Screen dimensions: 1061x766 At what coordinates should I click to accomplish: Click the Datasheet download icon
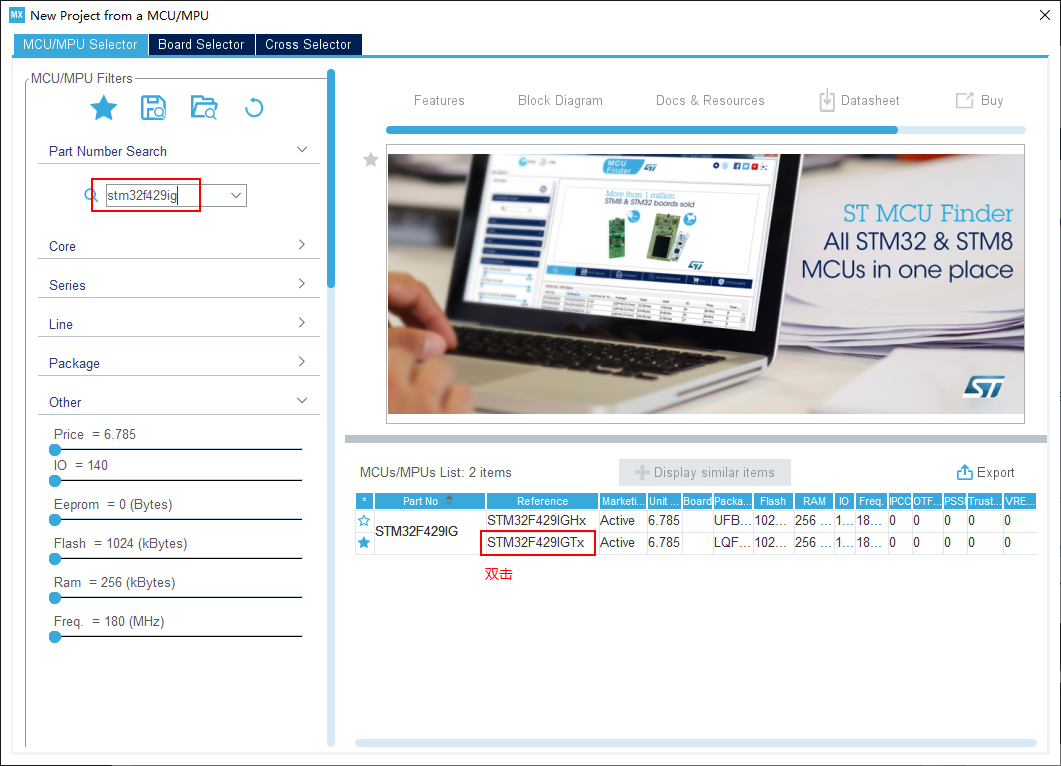827,101
